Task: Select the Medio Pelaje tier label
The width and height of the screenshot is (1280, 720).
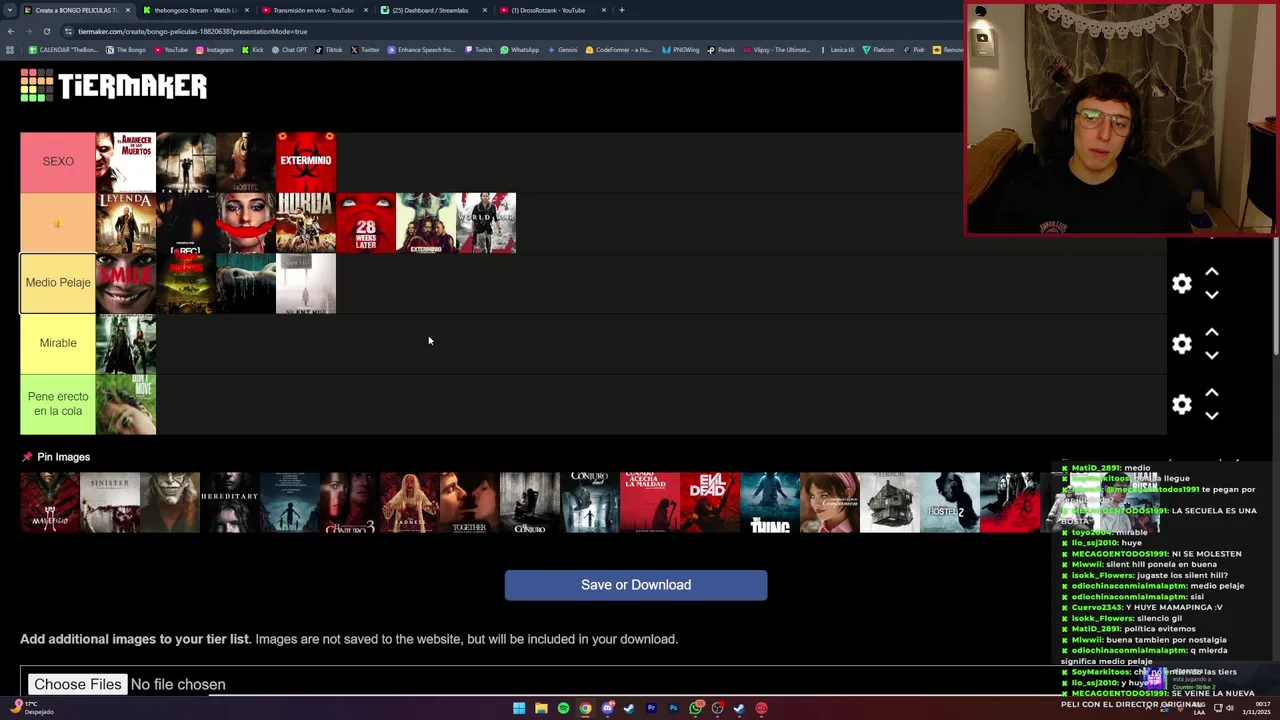Action: click(x=58, y=283)
